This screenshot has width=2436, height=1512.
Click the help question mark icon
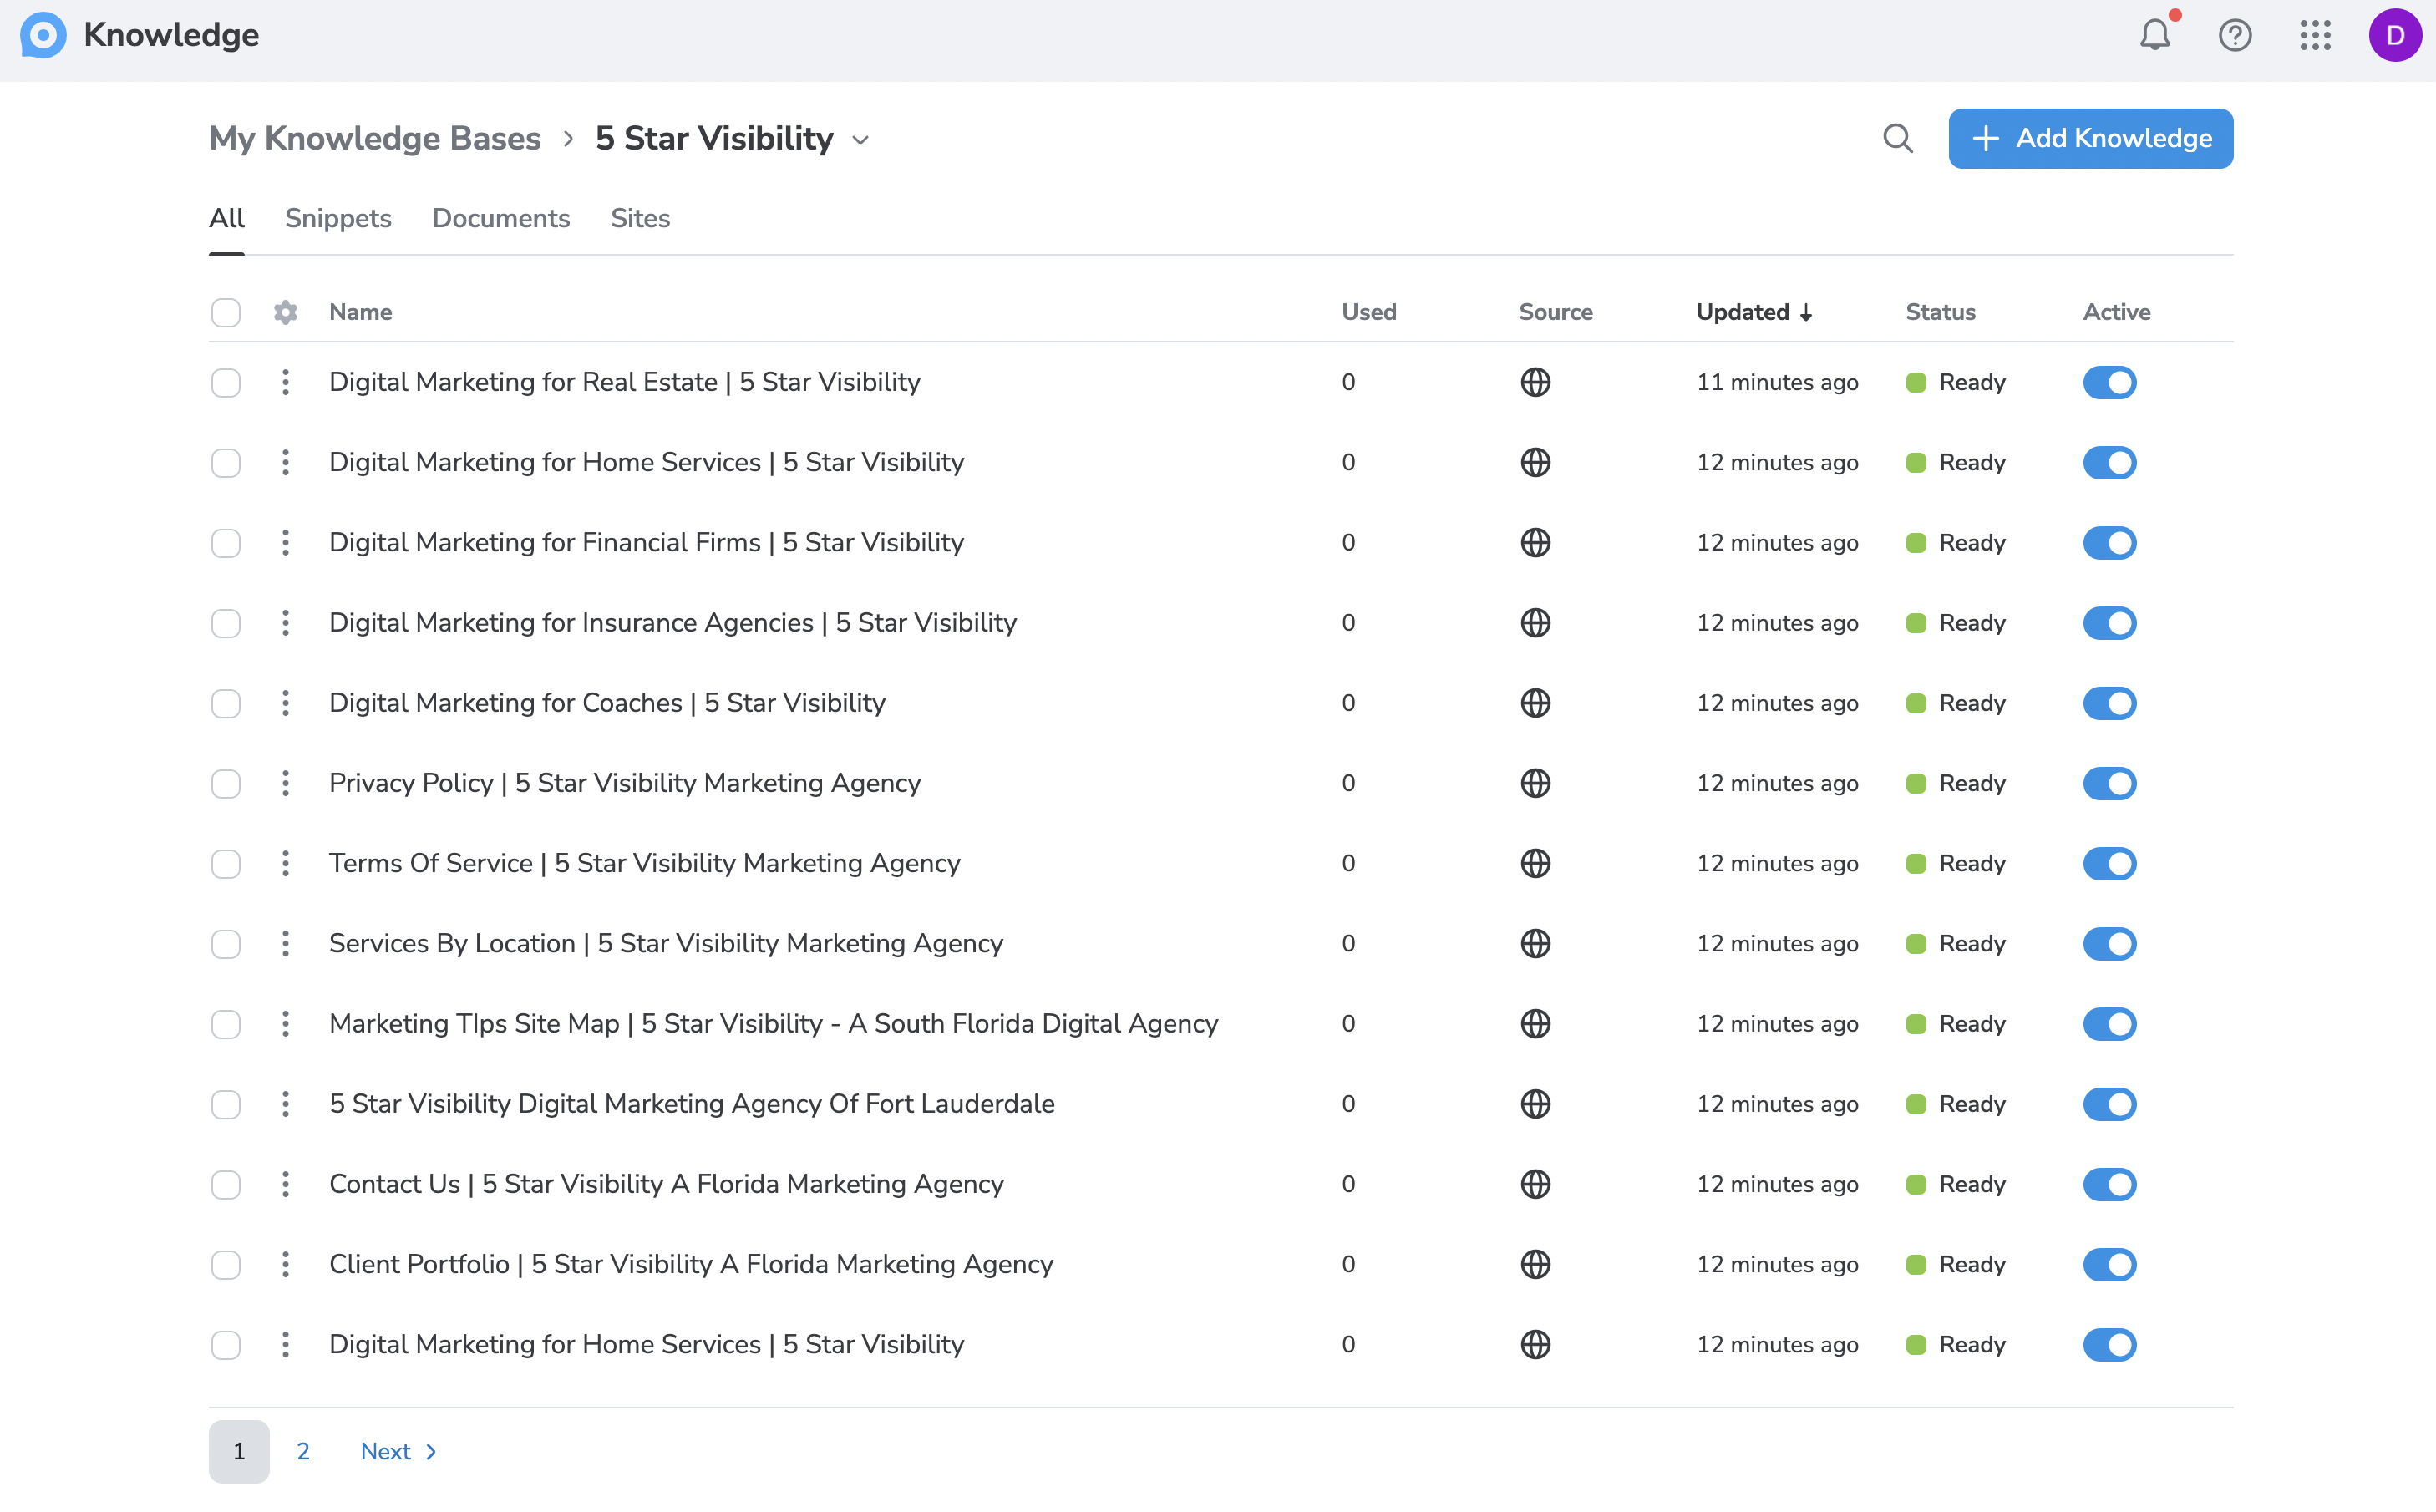(x=2234, y=36)
